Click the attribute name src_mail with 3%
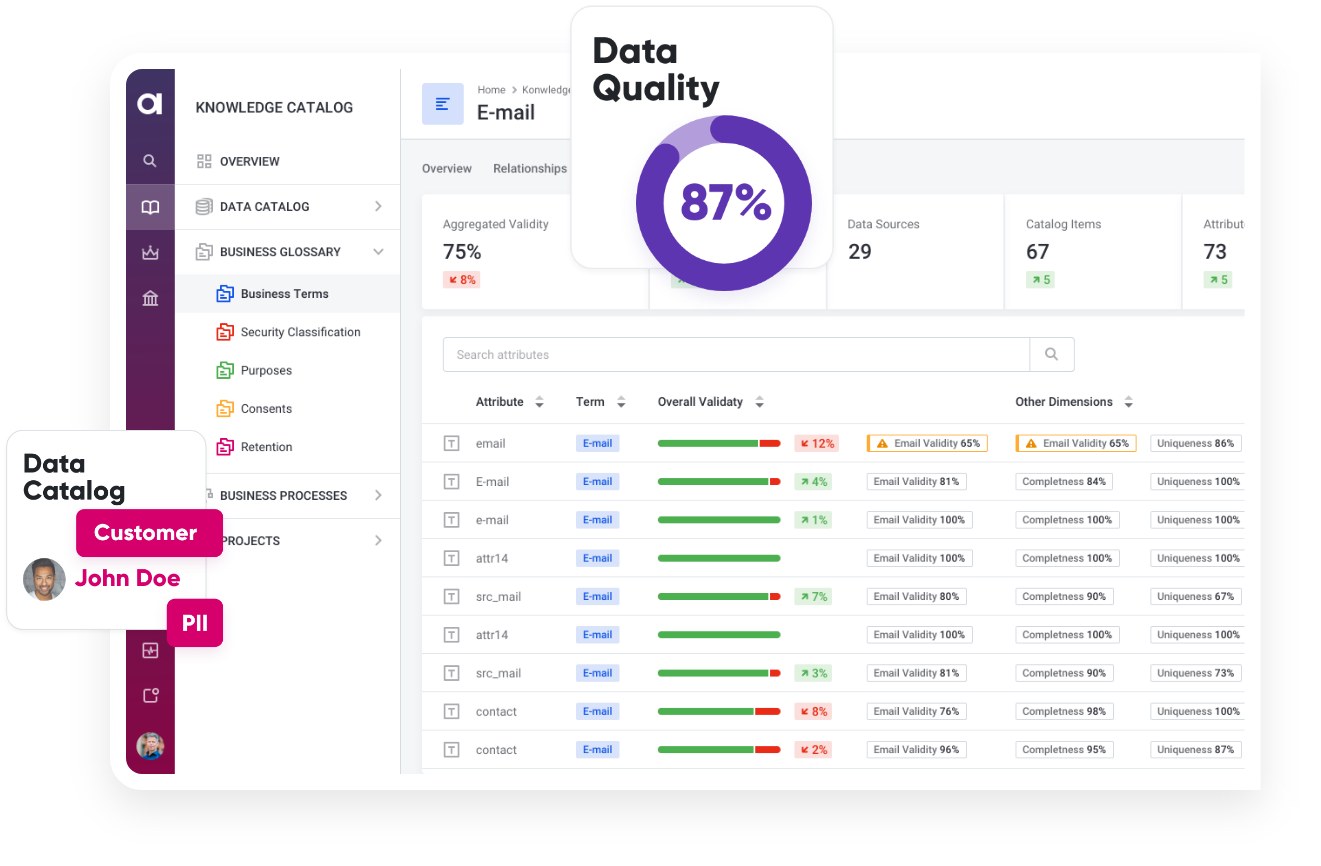This screenshot has height=866, width=1321. click(498, 673)
